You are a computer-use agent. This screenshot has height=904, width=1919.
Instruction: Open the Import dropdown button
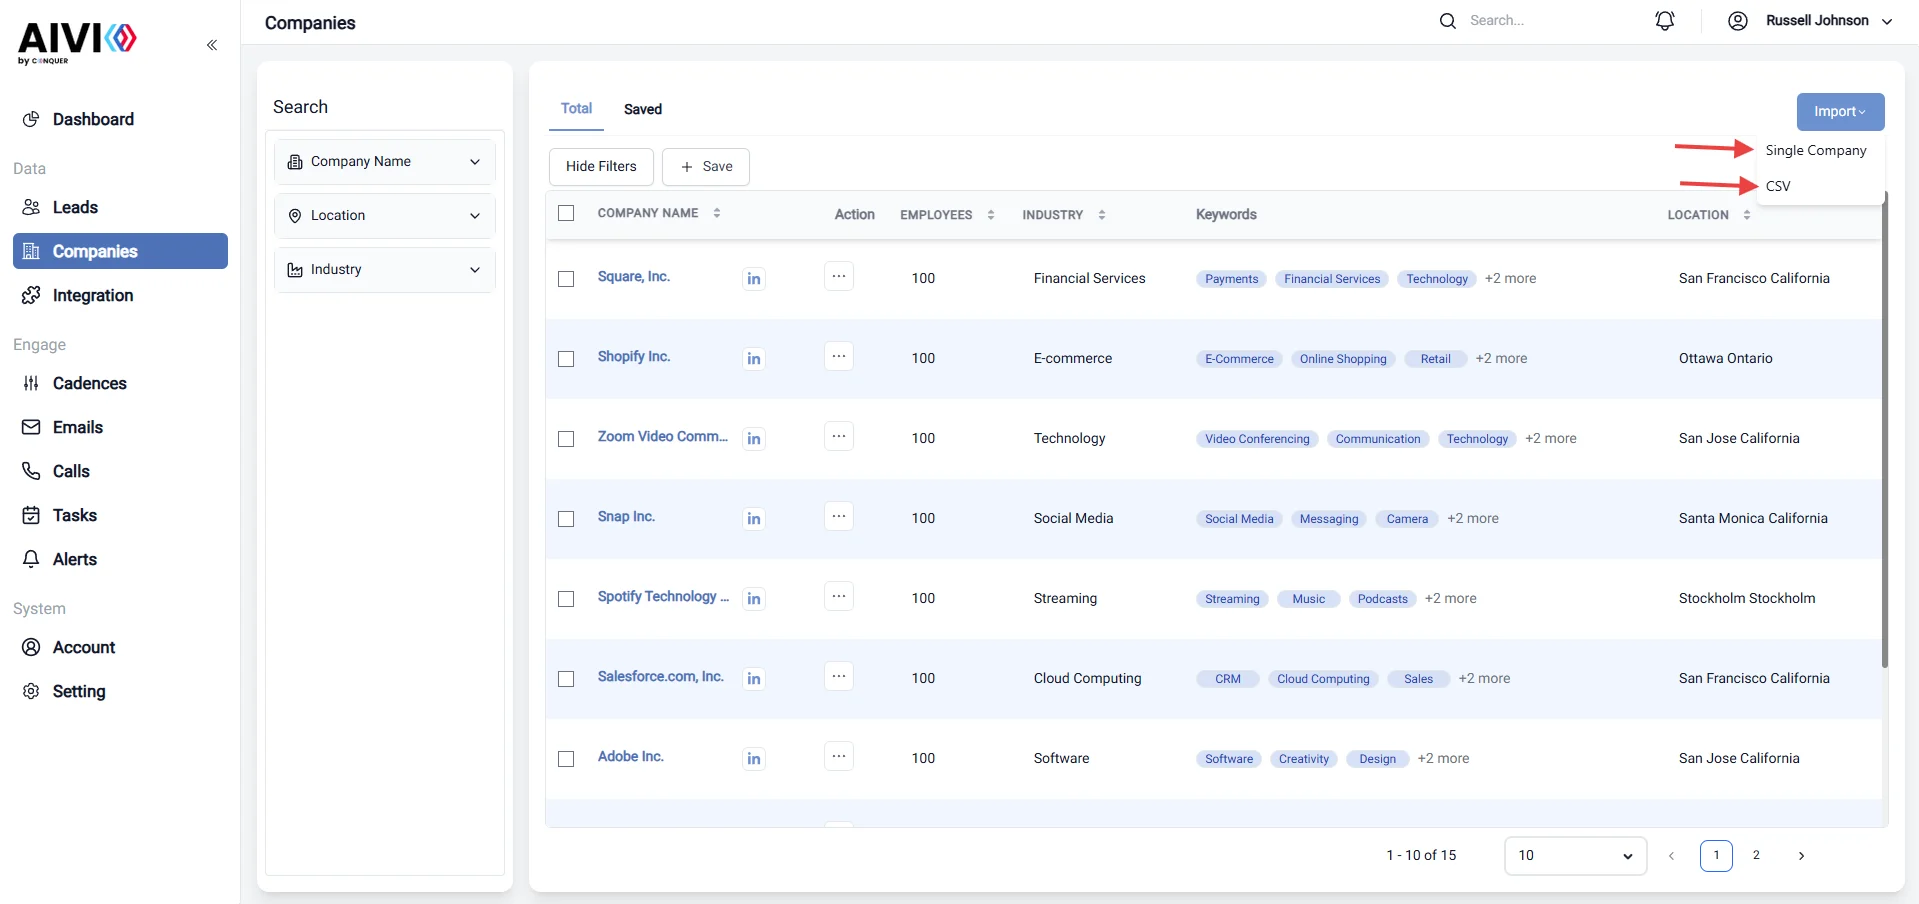click(1840, 112)
